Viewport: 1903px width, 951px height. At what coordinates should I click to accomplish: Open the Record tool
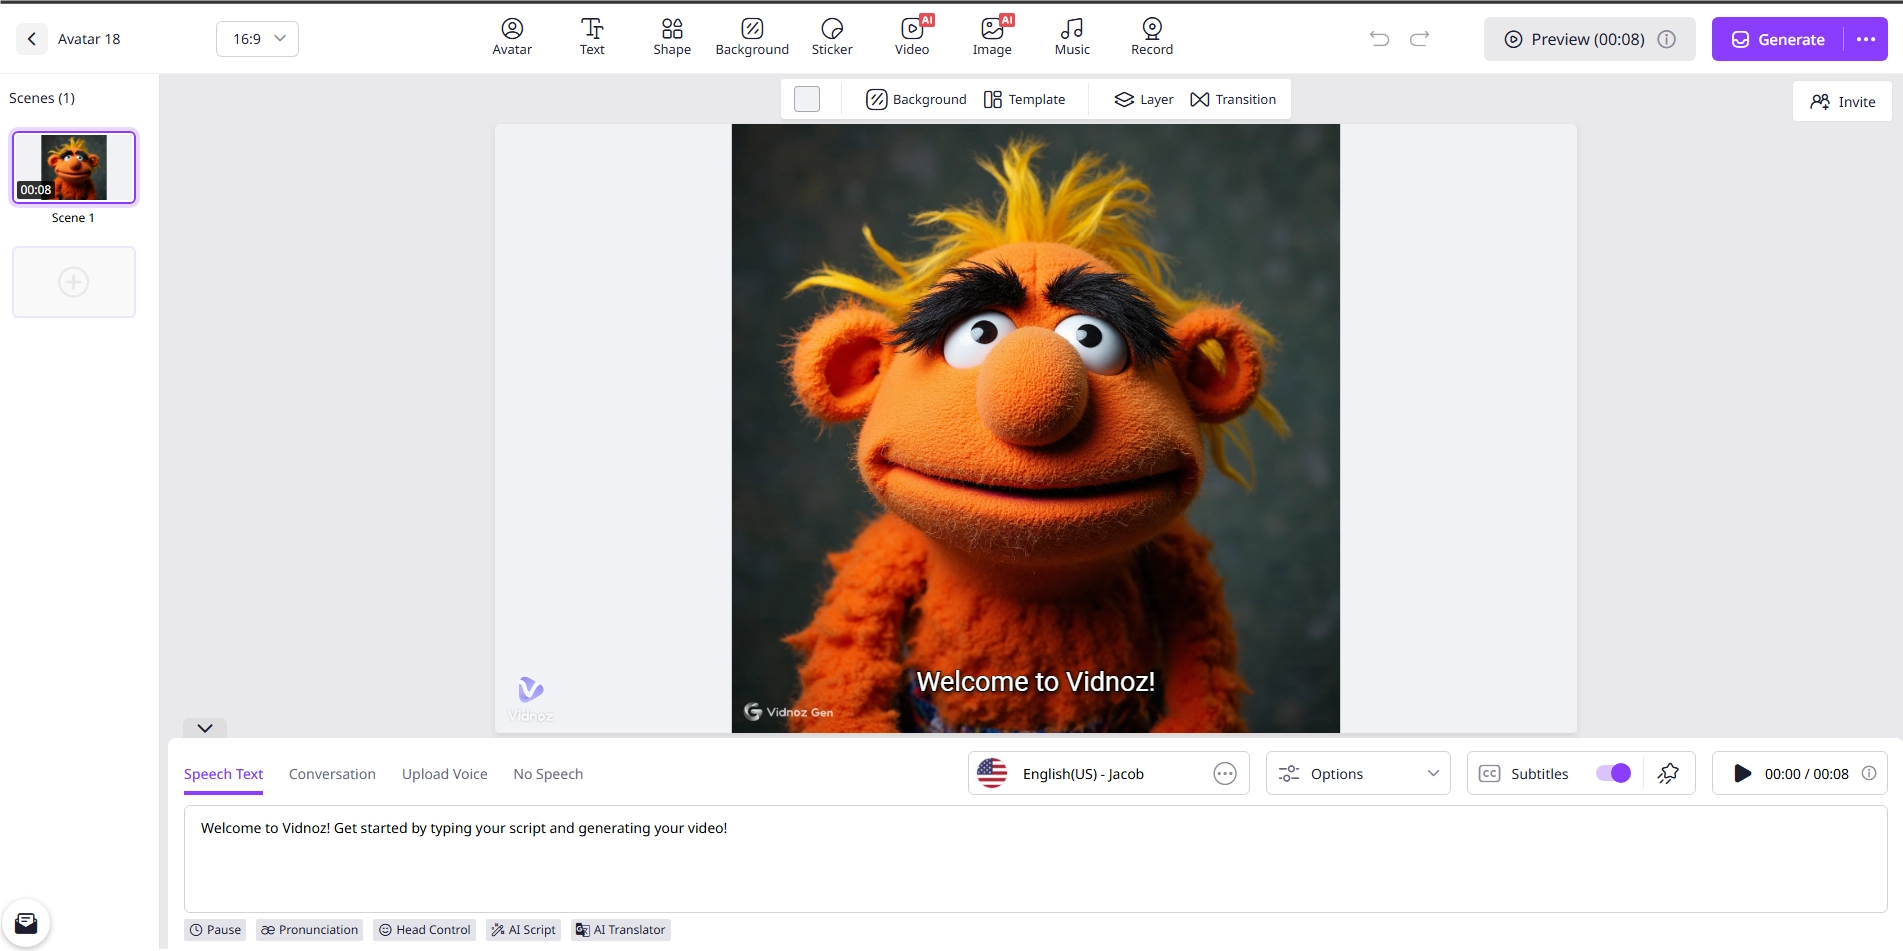(1151, 36)
